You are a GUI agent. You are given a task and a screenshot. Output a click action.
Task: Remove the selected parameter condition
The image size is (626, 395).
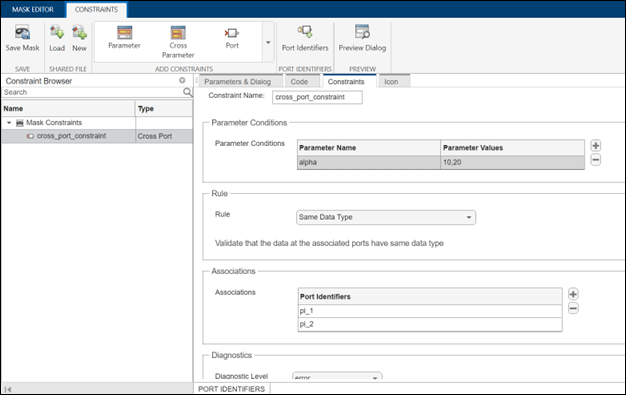[596, 160]
